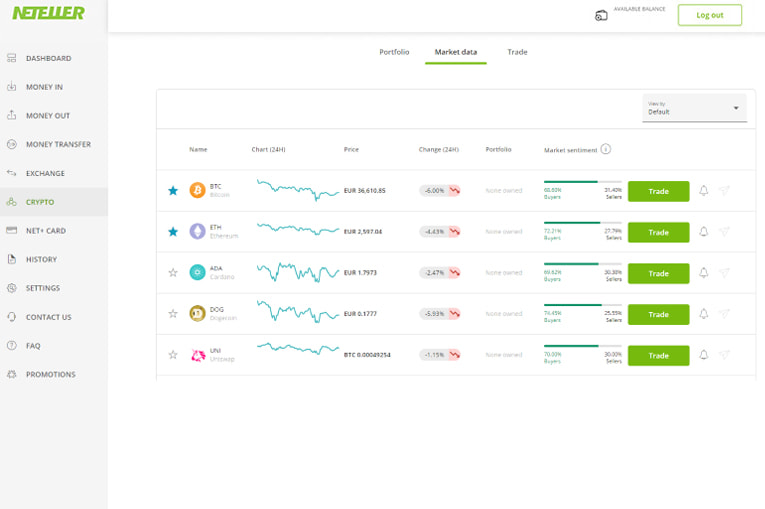This screenshot has width=765, height=509.
Task: Click the EUR 2,597.04 price
Action: click(x=362, y=232)
